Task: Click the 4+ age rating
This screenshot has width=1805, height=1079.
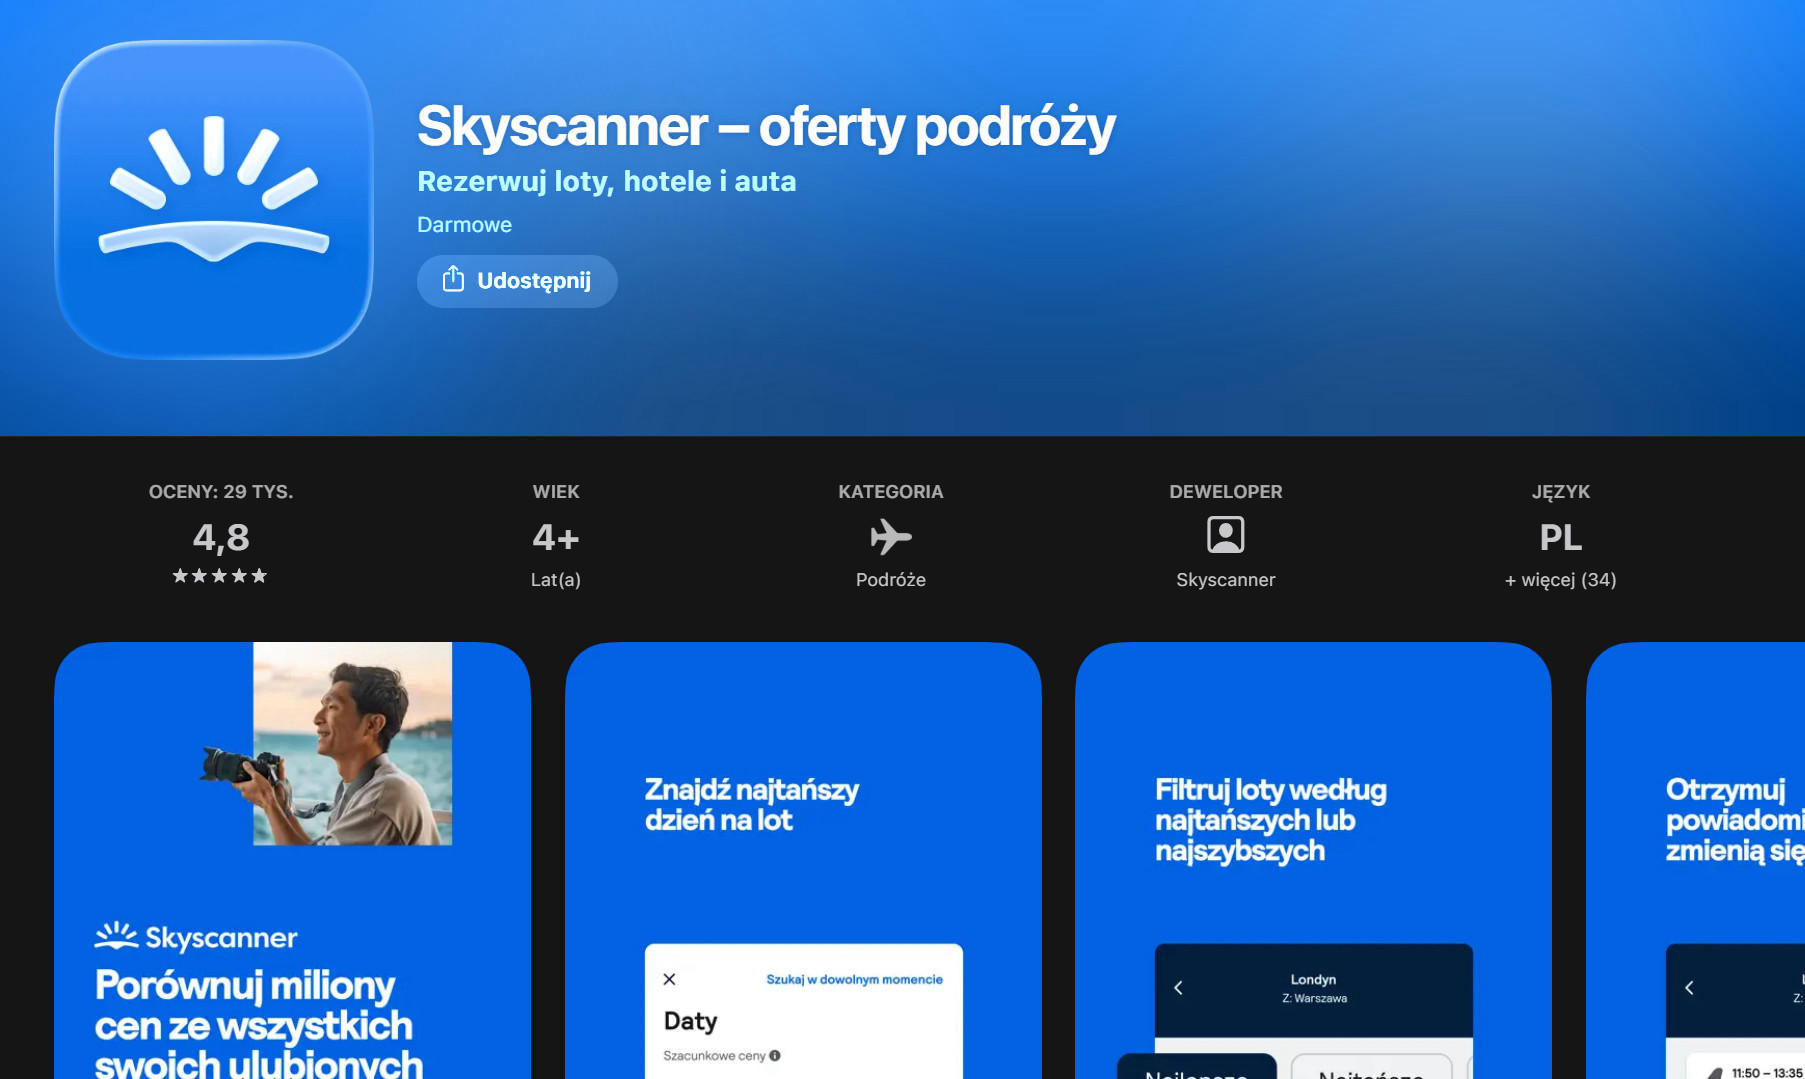Action: pyautogui.click(x=555, y=538)
